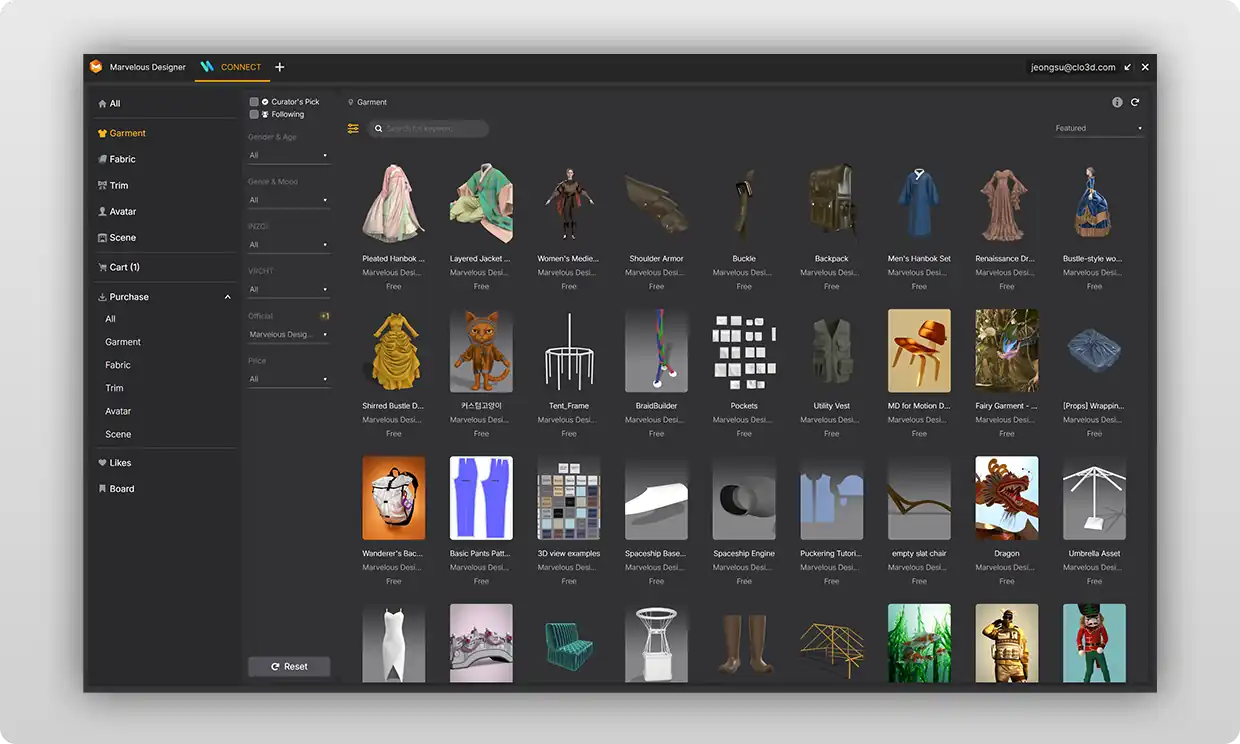Open a new tab with the plus icon
1240x744 pixels.
point(280,67)
